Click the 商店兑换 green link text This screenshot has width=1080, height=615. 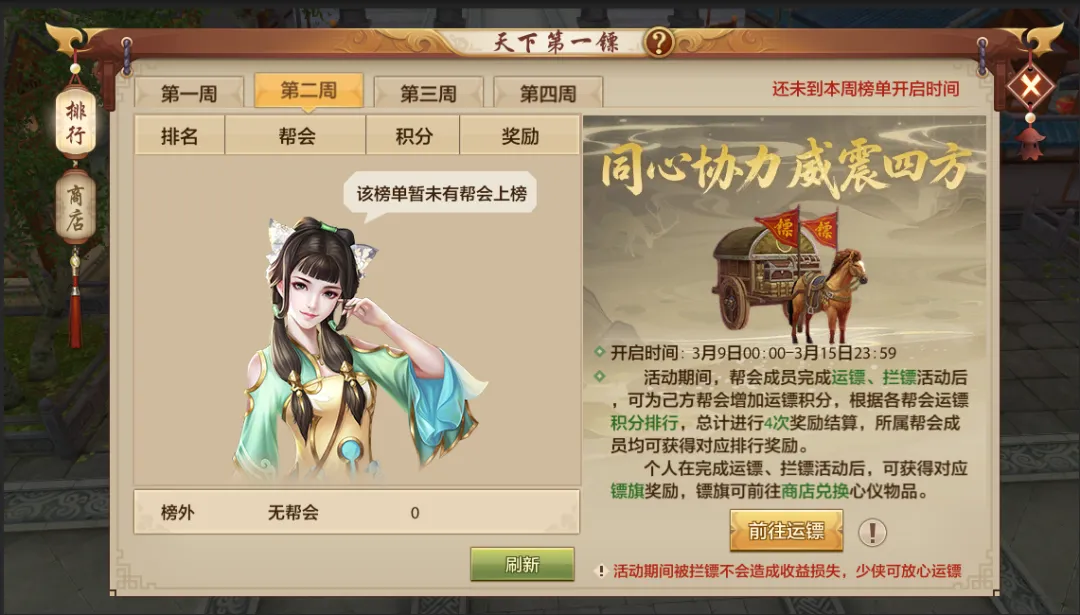click(816, 491)
